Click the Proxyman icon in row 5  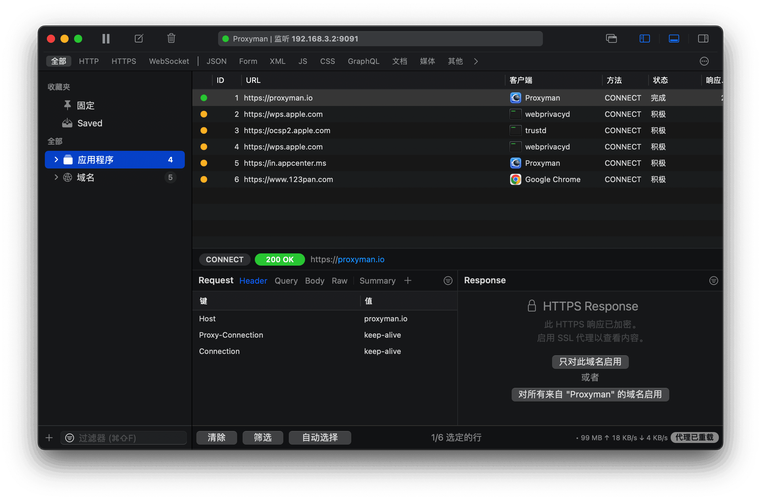pos(515,163)
